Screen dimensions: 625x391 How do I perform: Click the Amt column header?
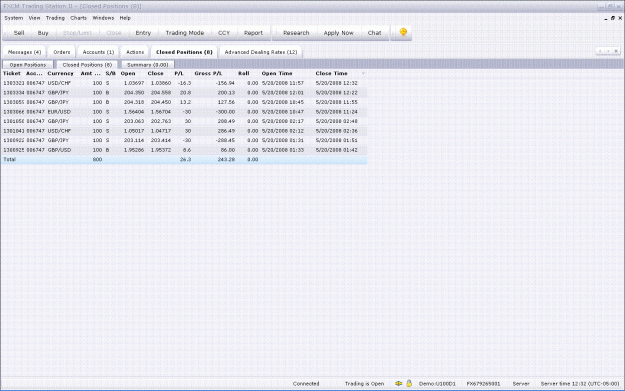click(x=90, y=73)
